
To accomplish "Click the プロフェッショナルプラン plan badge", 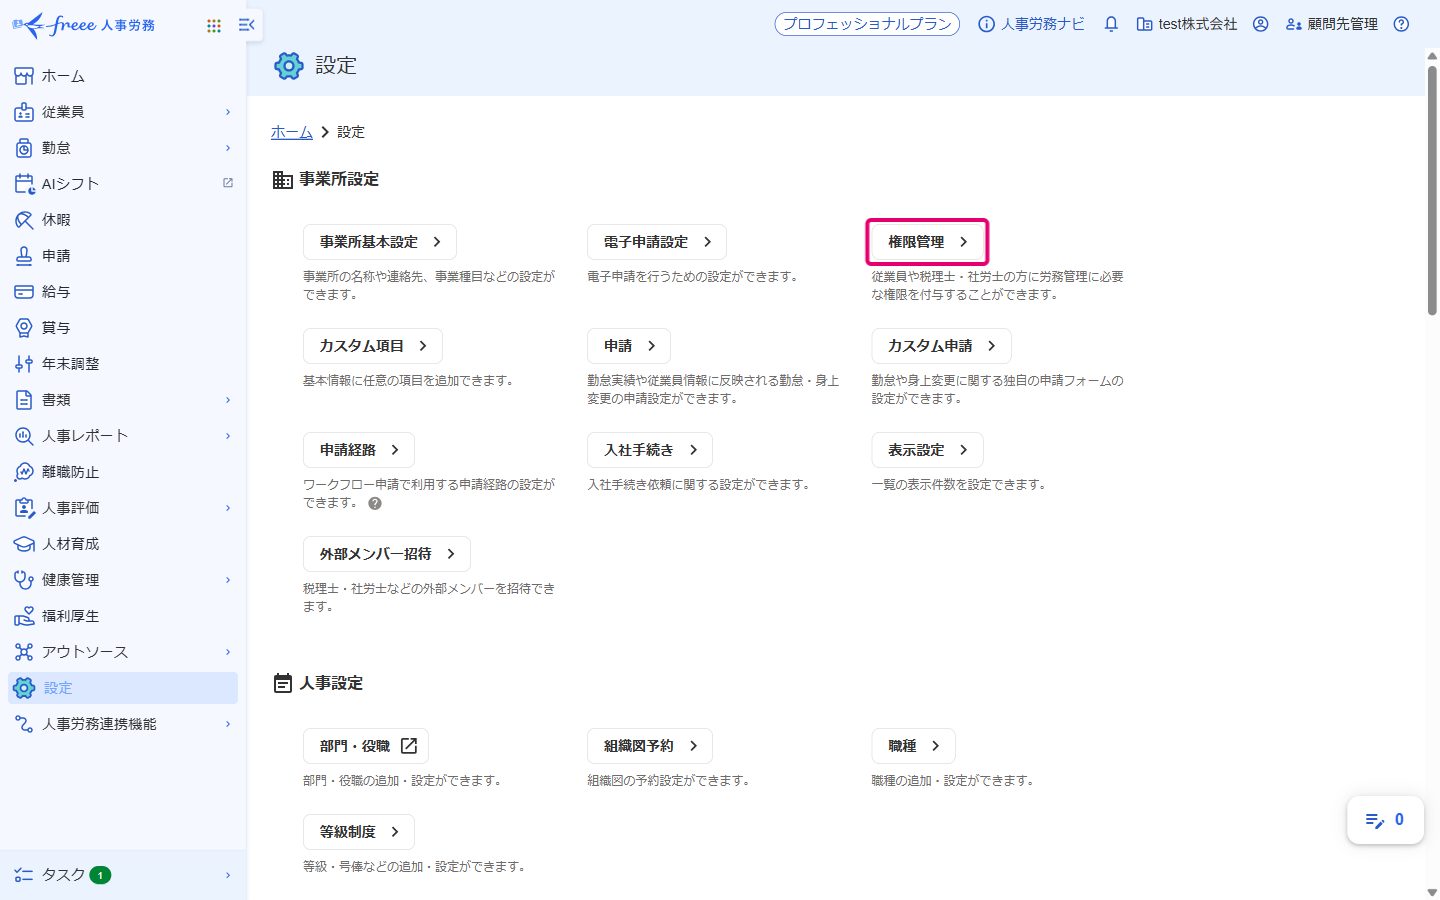I will [867, 24].
